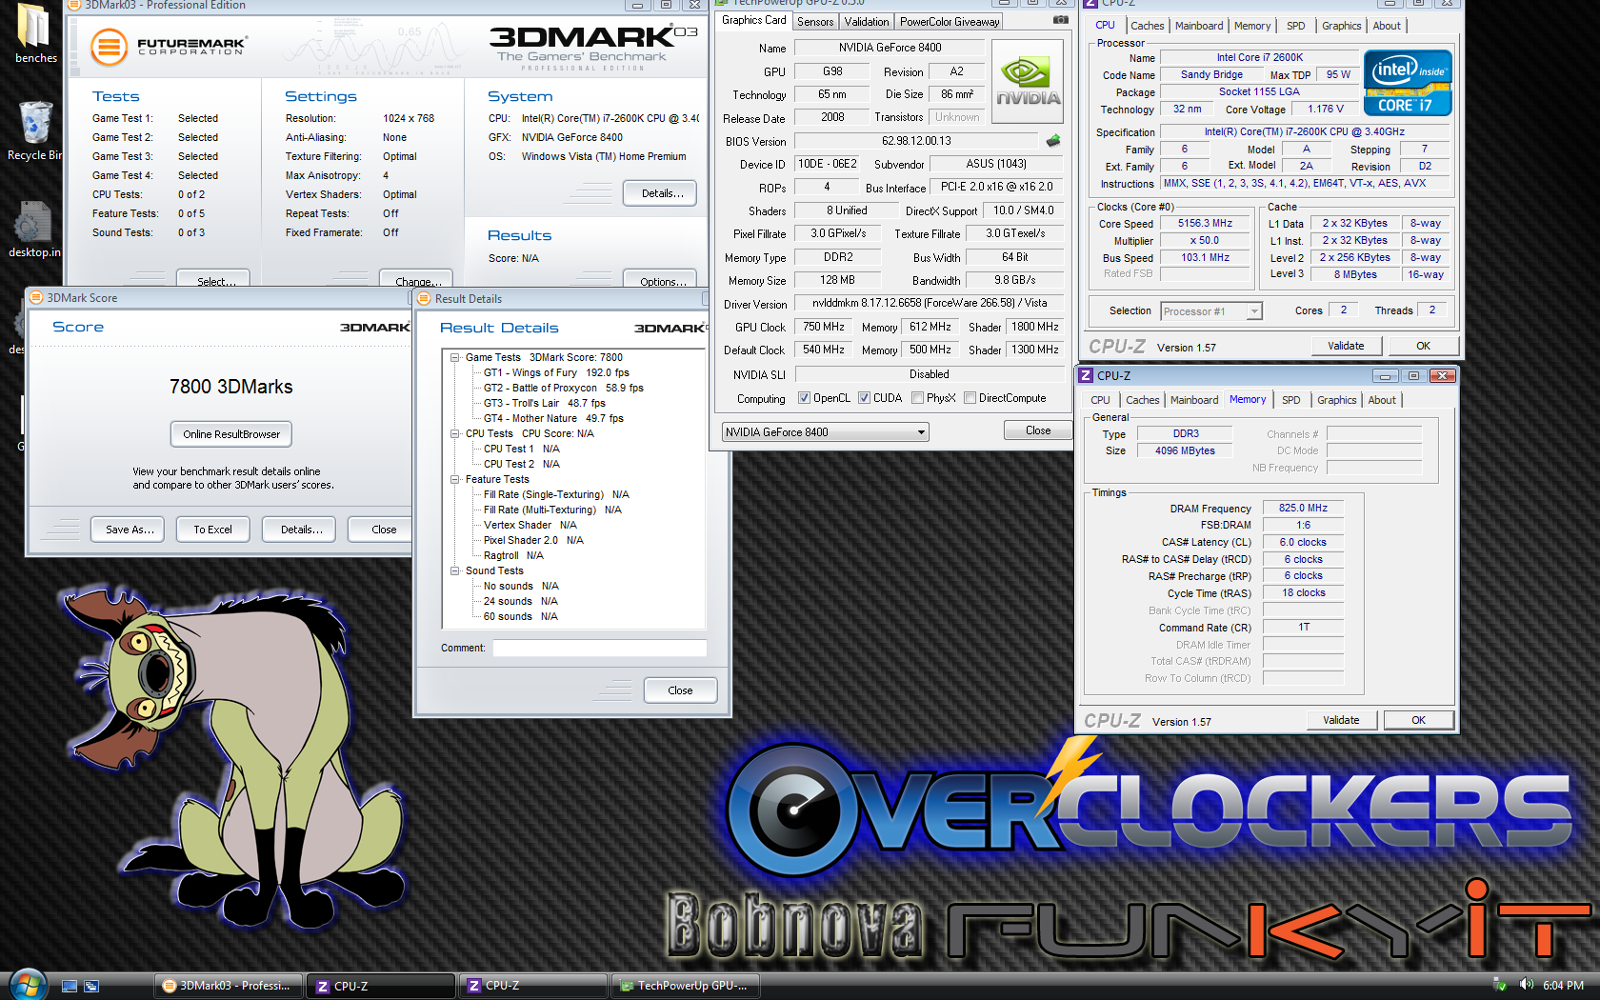The height and width of the screenshot is (1000, 1600).
Task: Click Show Desktop quick launch icon
Action: tap(69, 986)
